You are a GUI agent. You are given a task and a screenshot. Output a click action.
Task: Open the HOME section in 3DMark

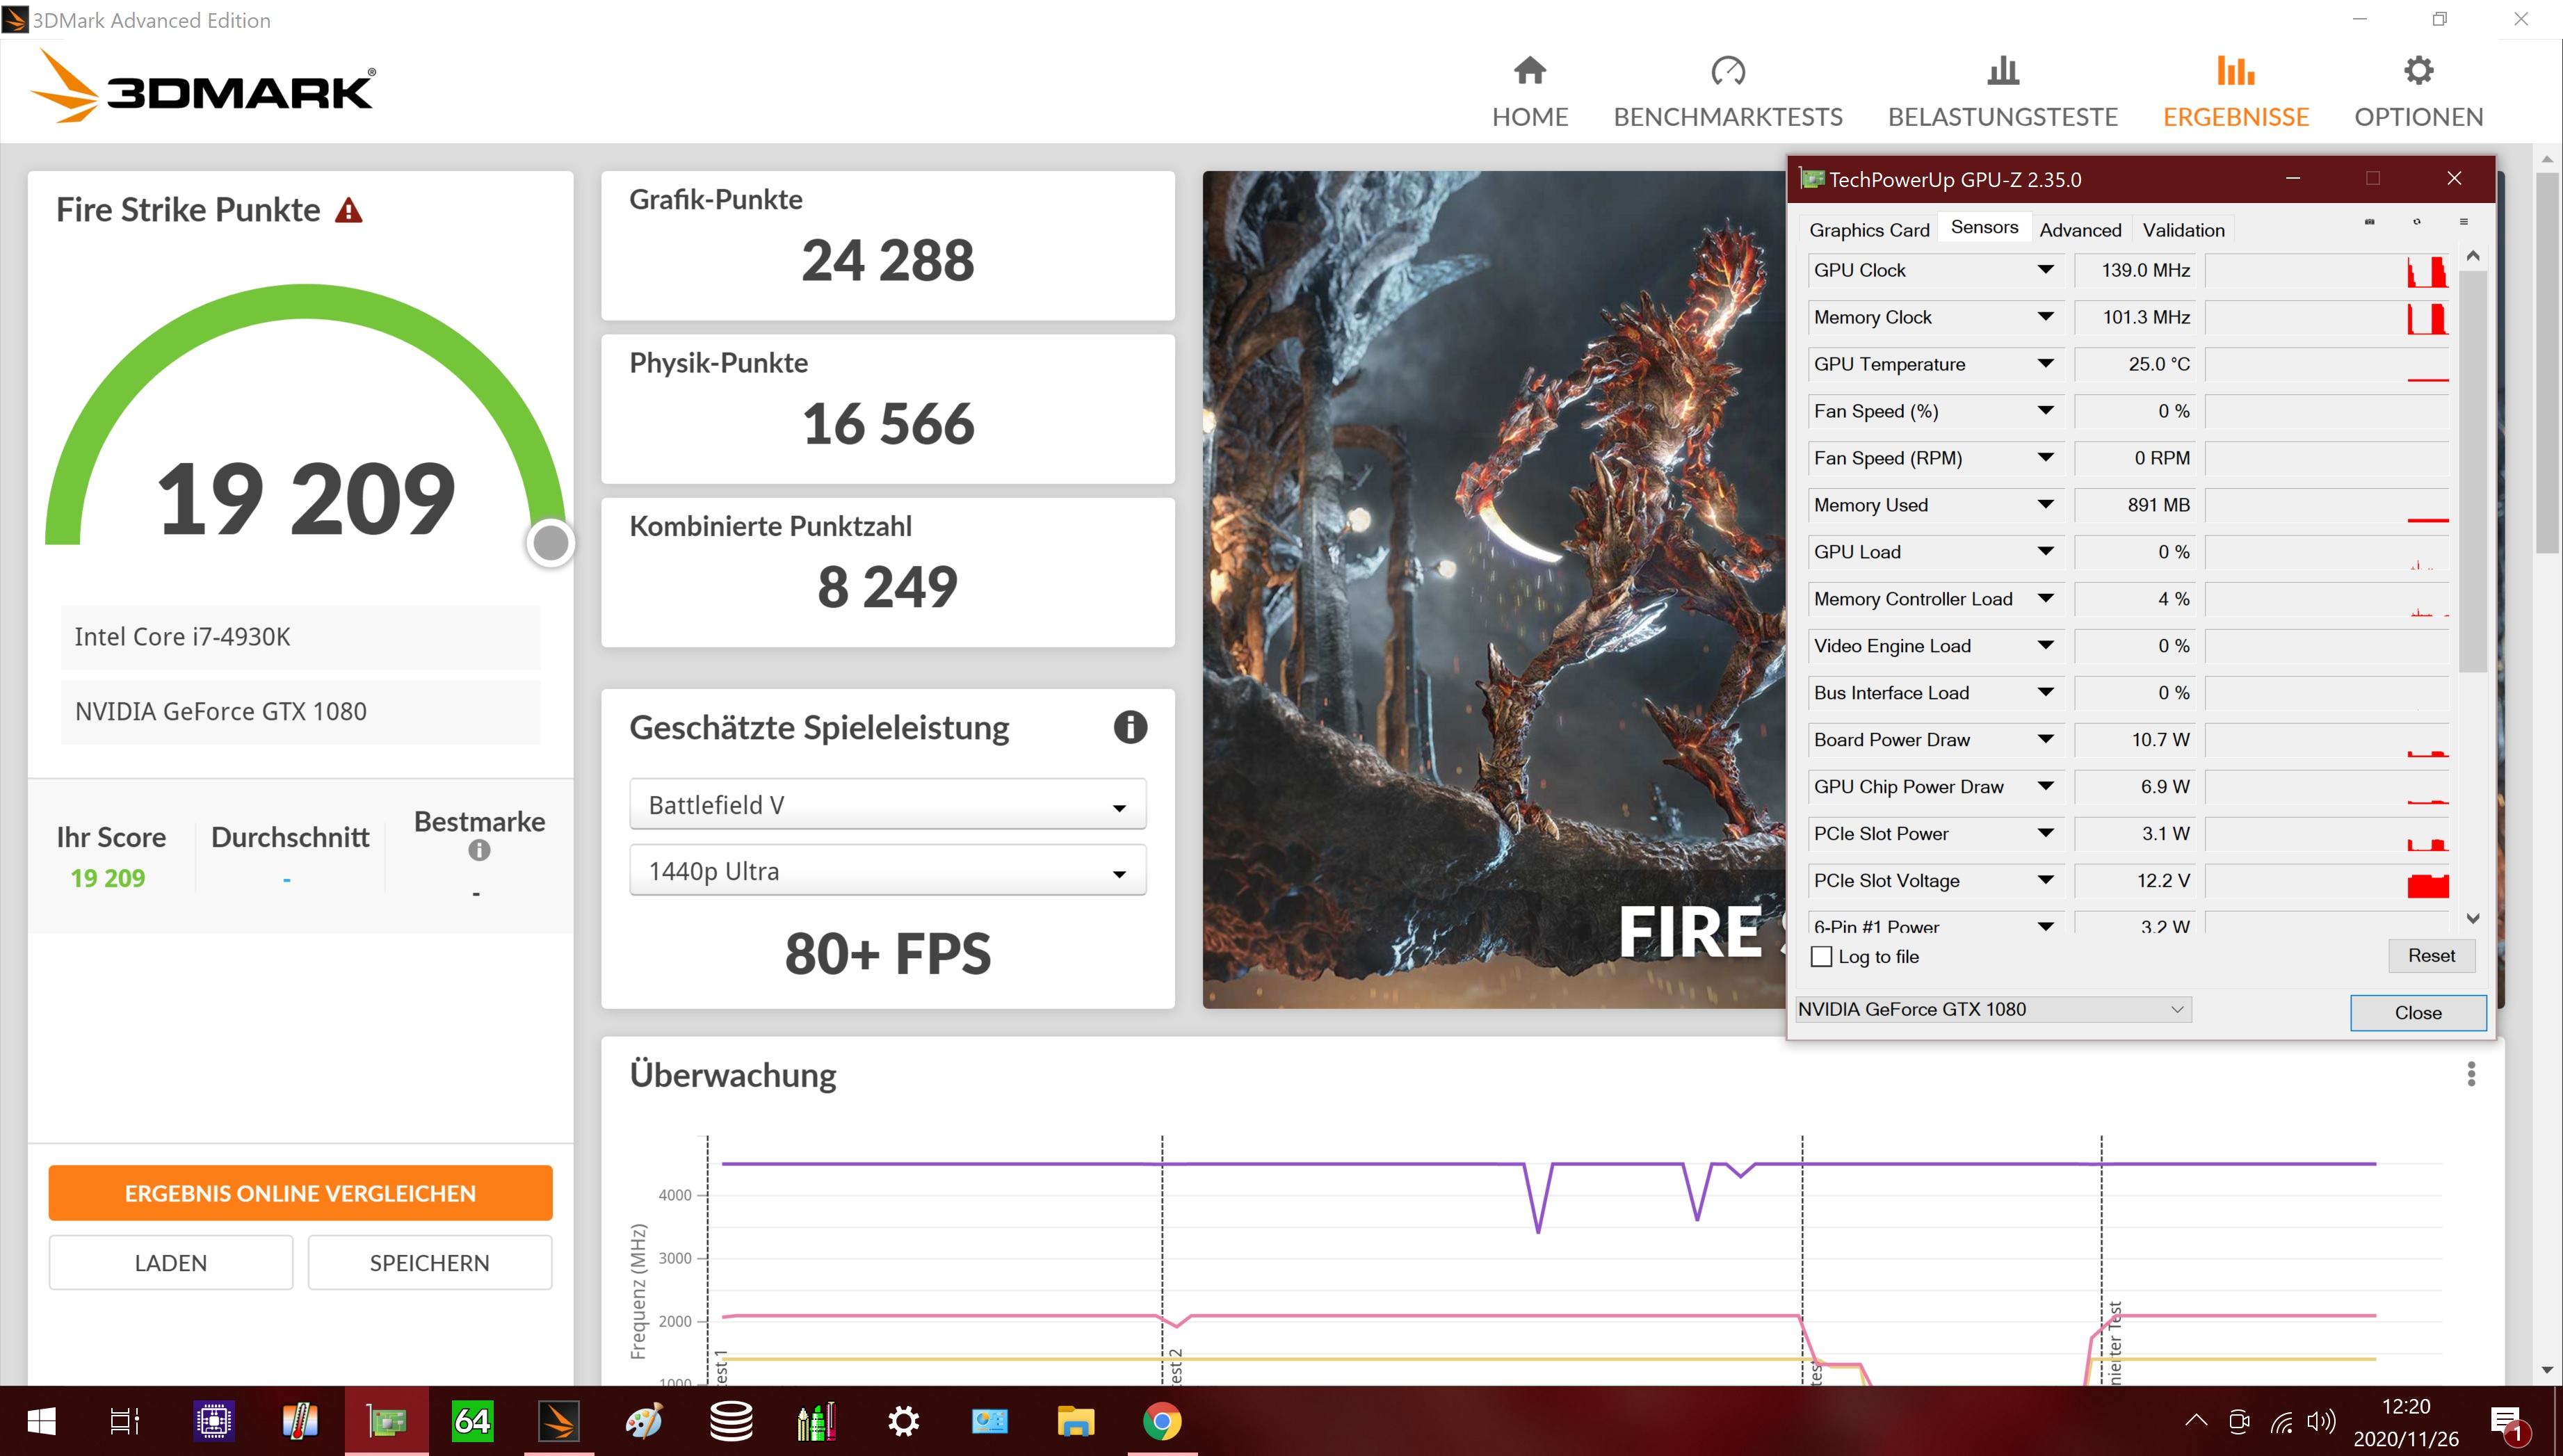coord(1530,92)
